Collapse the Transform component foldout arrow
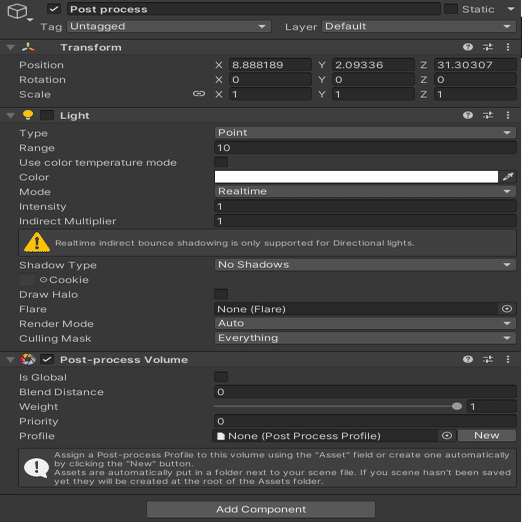The width and height of the screenshot is (522, 522). click(11, 48)
